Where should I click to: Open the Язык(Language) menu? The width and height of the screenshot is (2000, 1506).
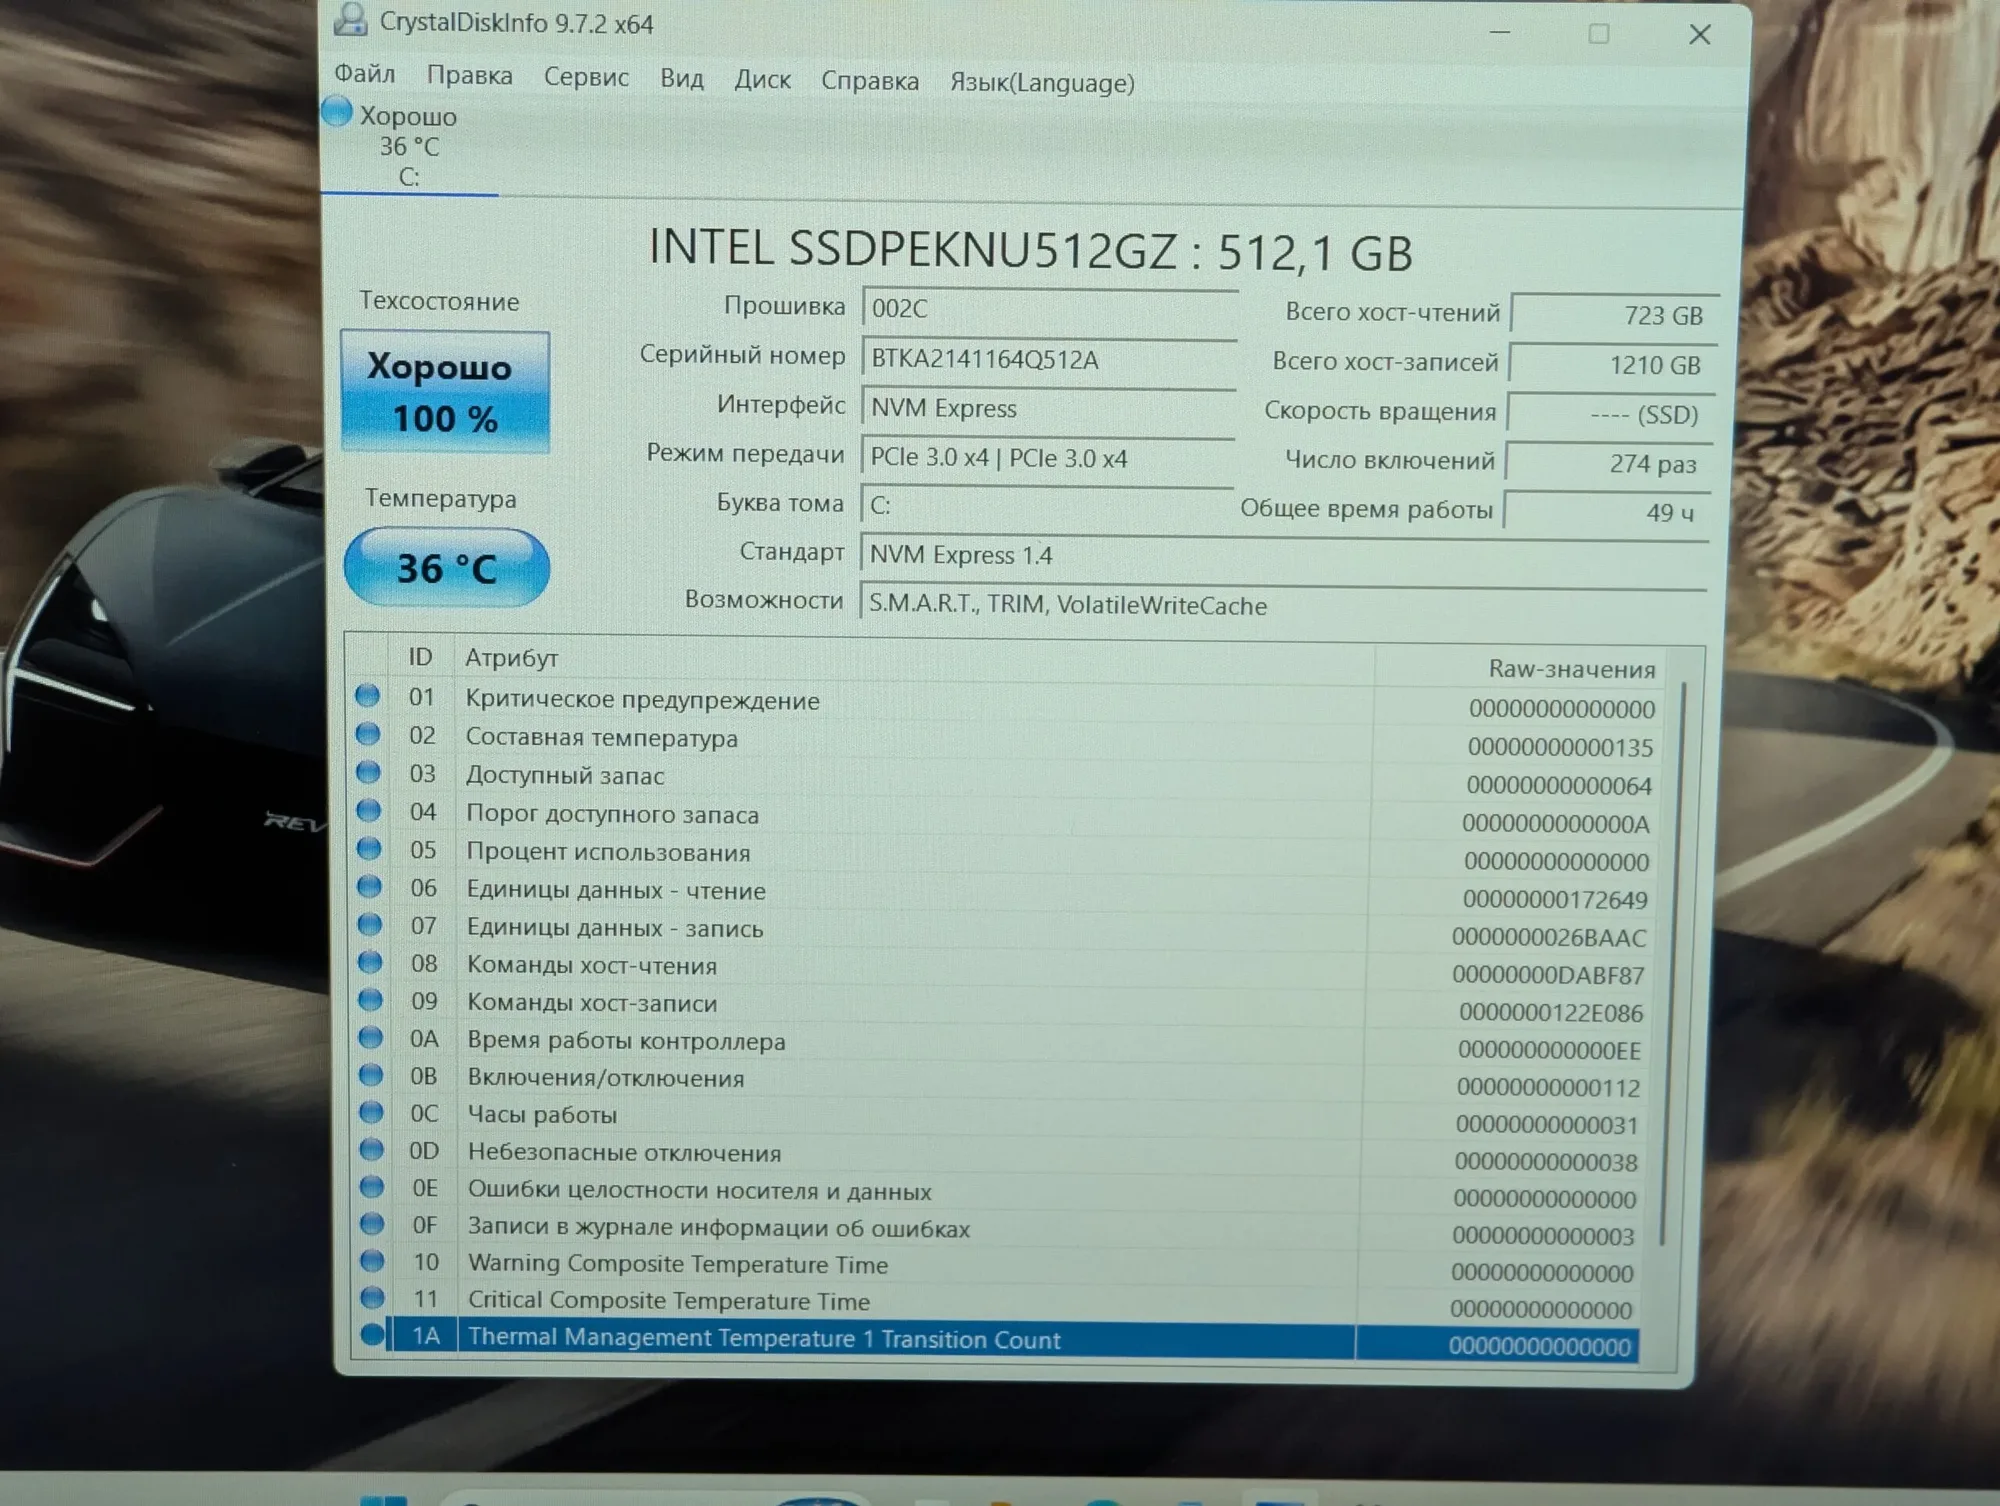click(x=1042, y=82)
